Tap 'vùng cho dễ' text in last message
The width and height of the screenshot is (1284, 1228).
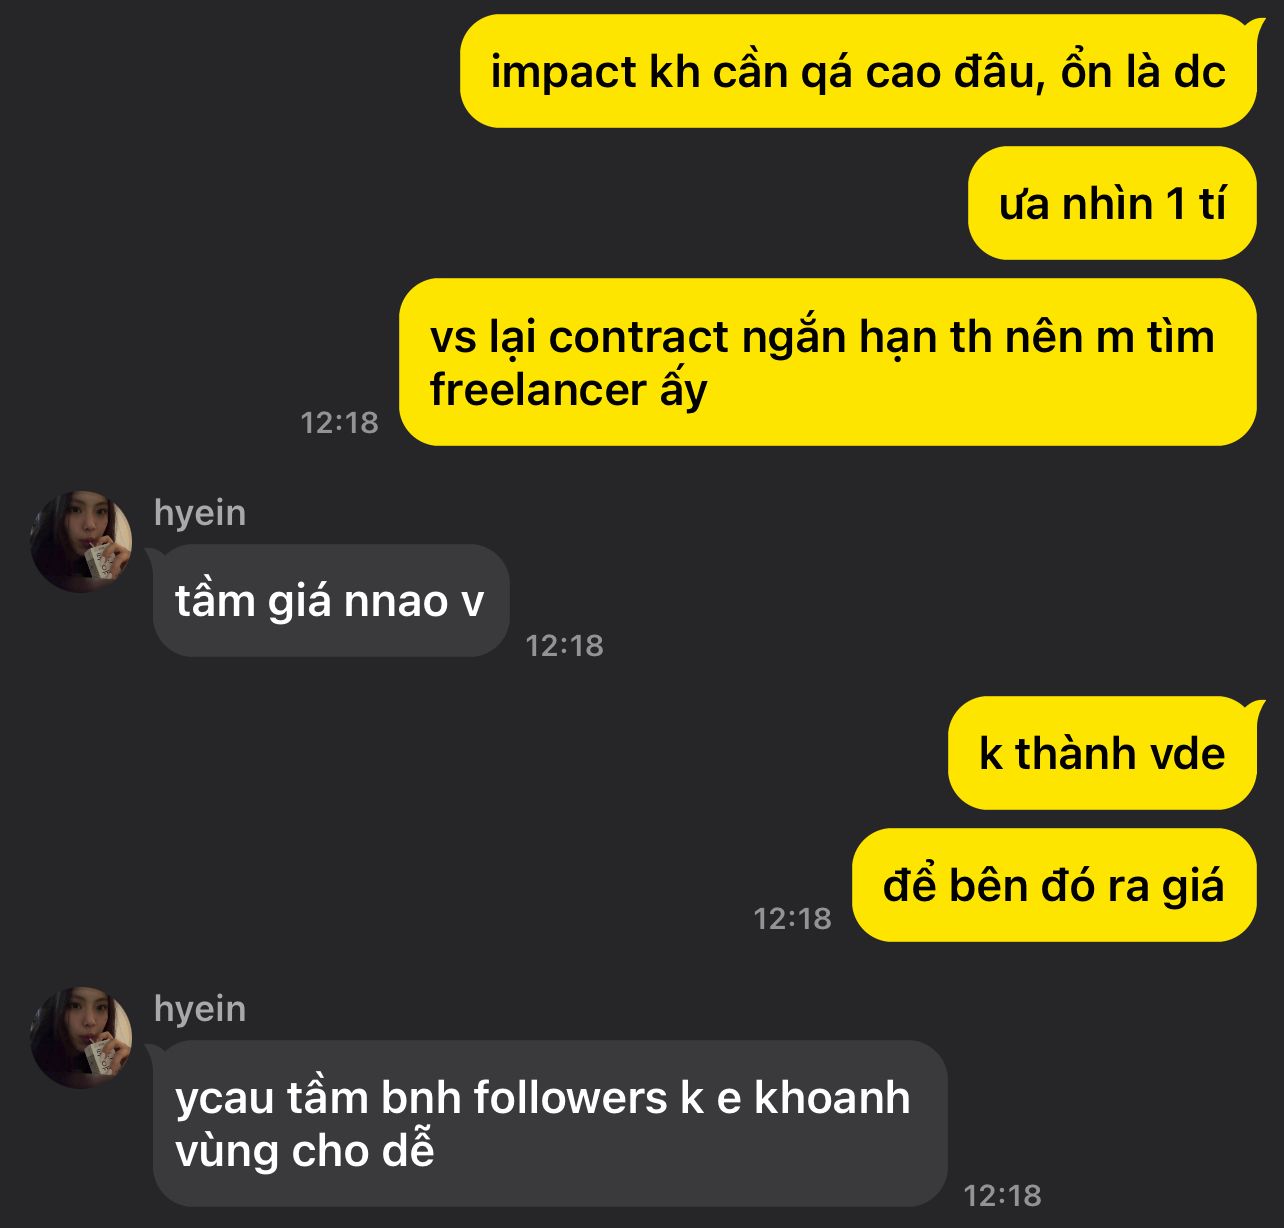coord(305,1151)
